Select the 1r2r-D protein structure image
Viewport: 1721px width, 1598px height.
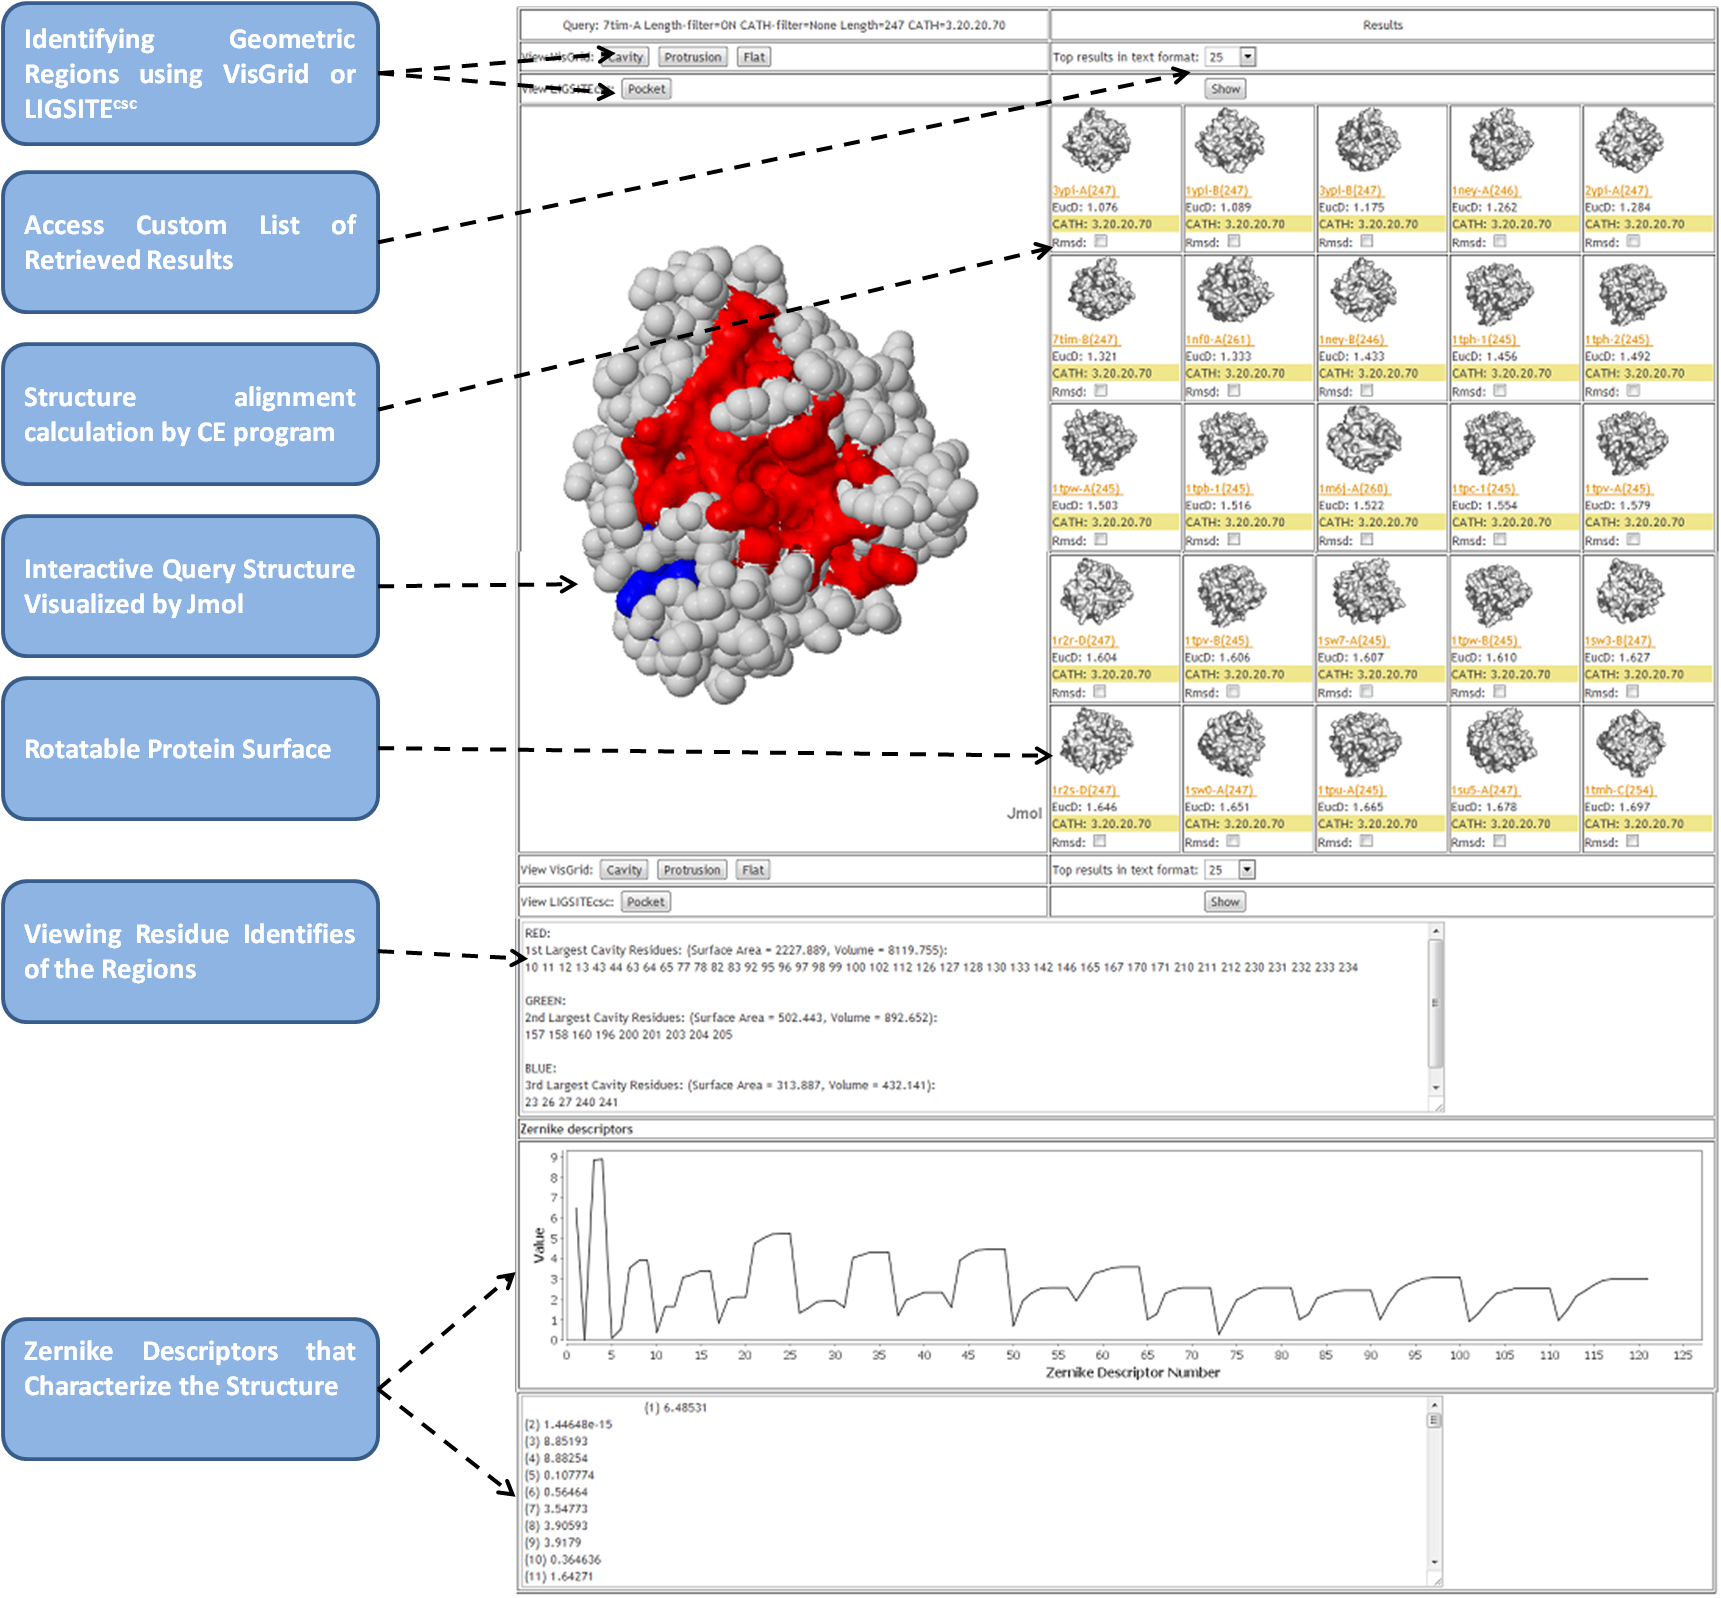(1096, 592)
